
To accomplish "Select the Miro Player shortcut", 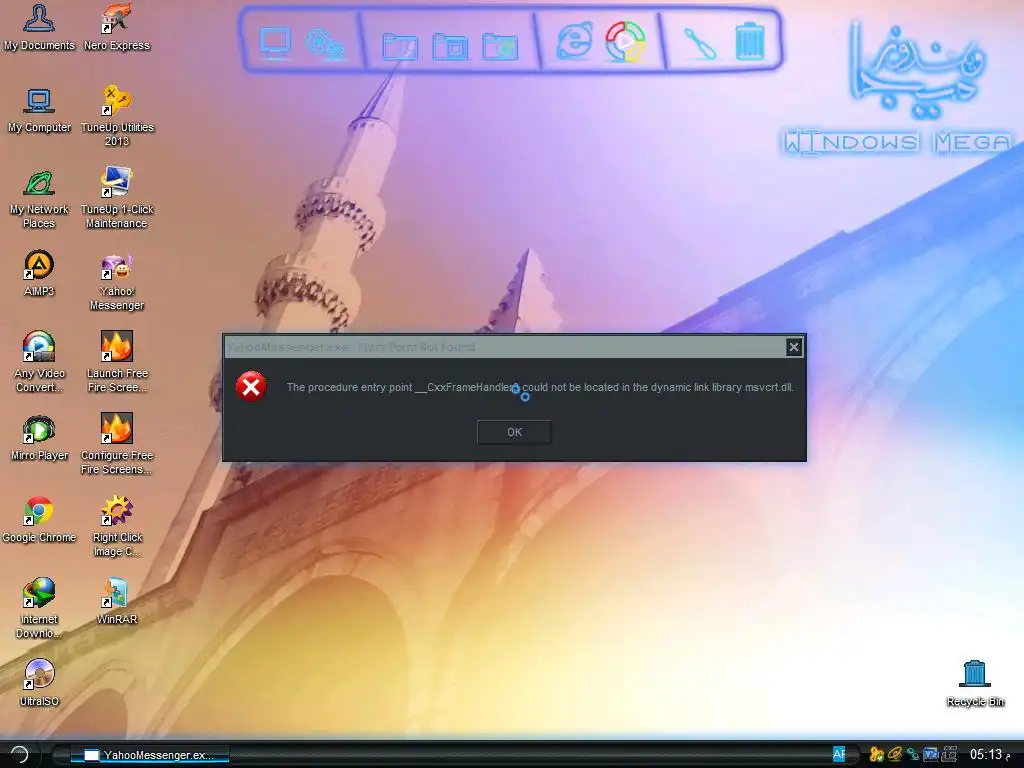I will pos(39,438).
